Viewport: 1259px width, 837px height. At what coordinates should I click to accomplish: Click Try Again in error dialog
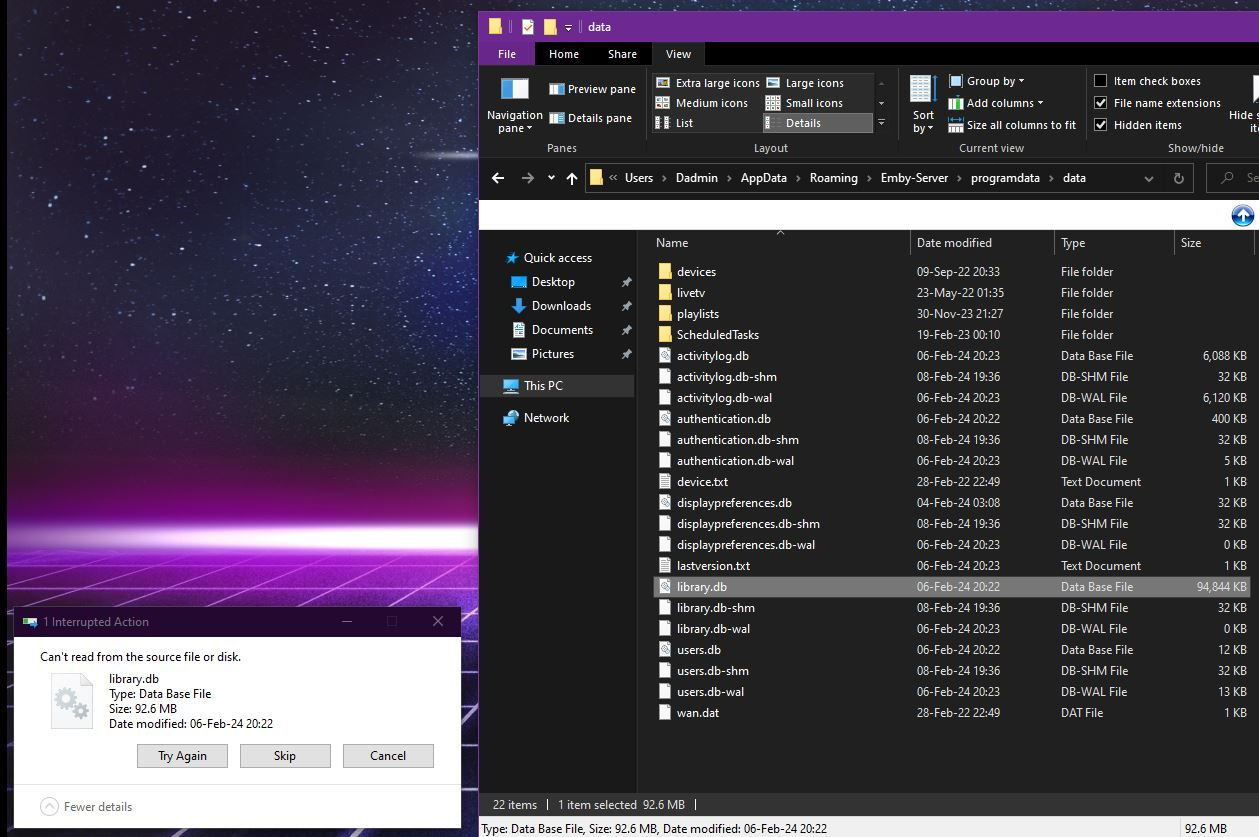click(x=182, y=756)
